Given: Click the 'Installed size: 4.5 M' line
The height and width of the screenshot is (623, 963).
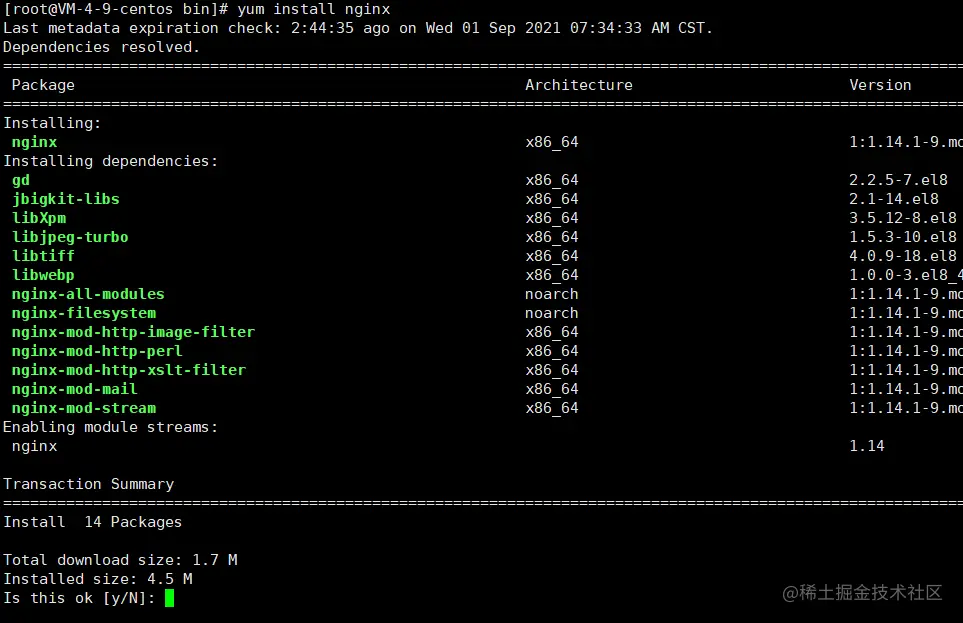Looking at the screenshot, I should coord(98,579).
